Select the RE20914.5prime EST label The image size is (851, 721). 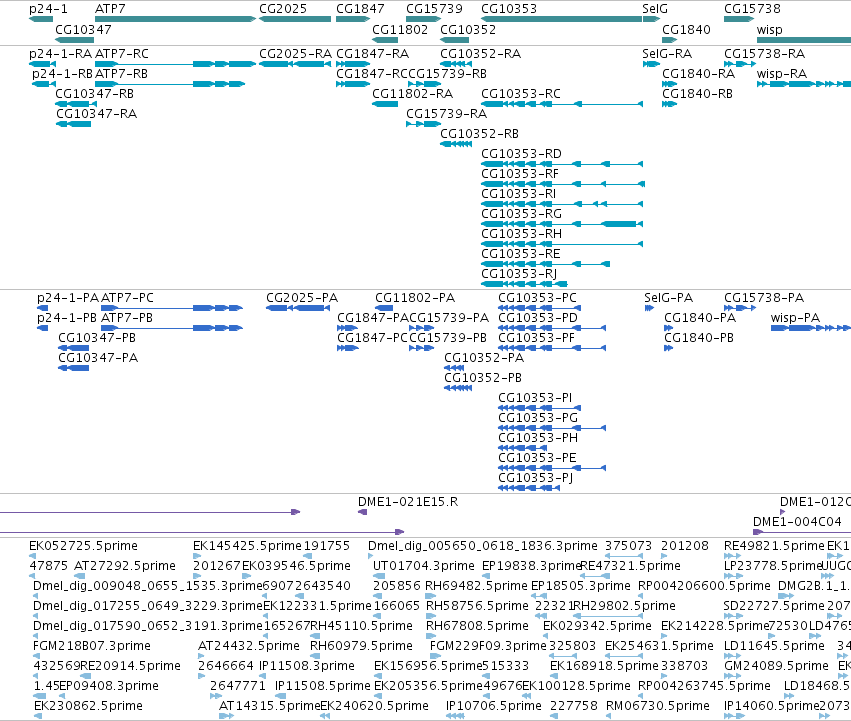[130, 666]
